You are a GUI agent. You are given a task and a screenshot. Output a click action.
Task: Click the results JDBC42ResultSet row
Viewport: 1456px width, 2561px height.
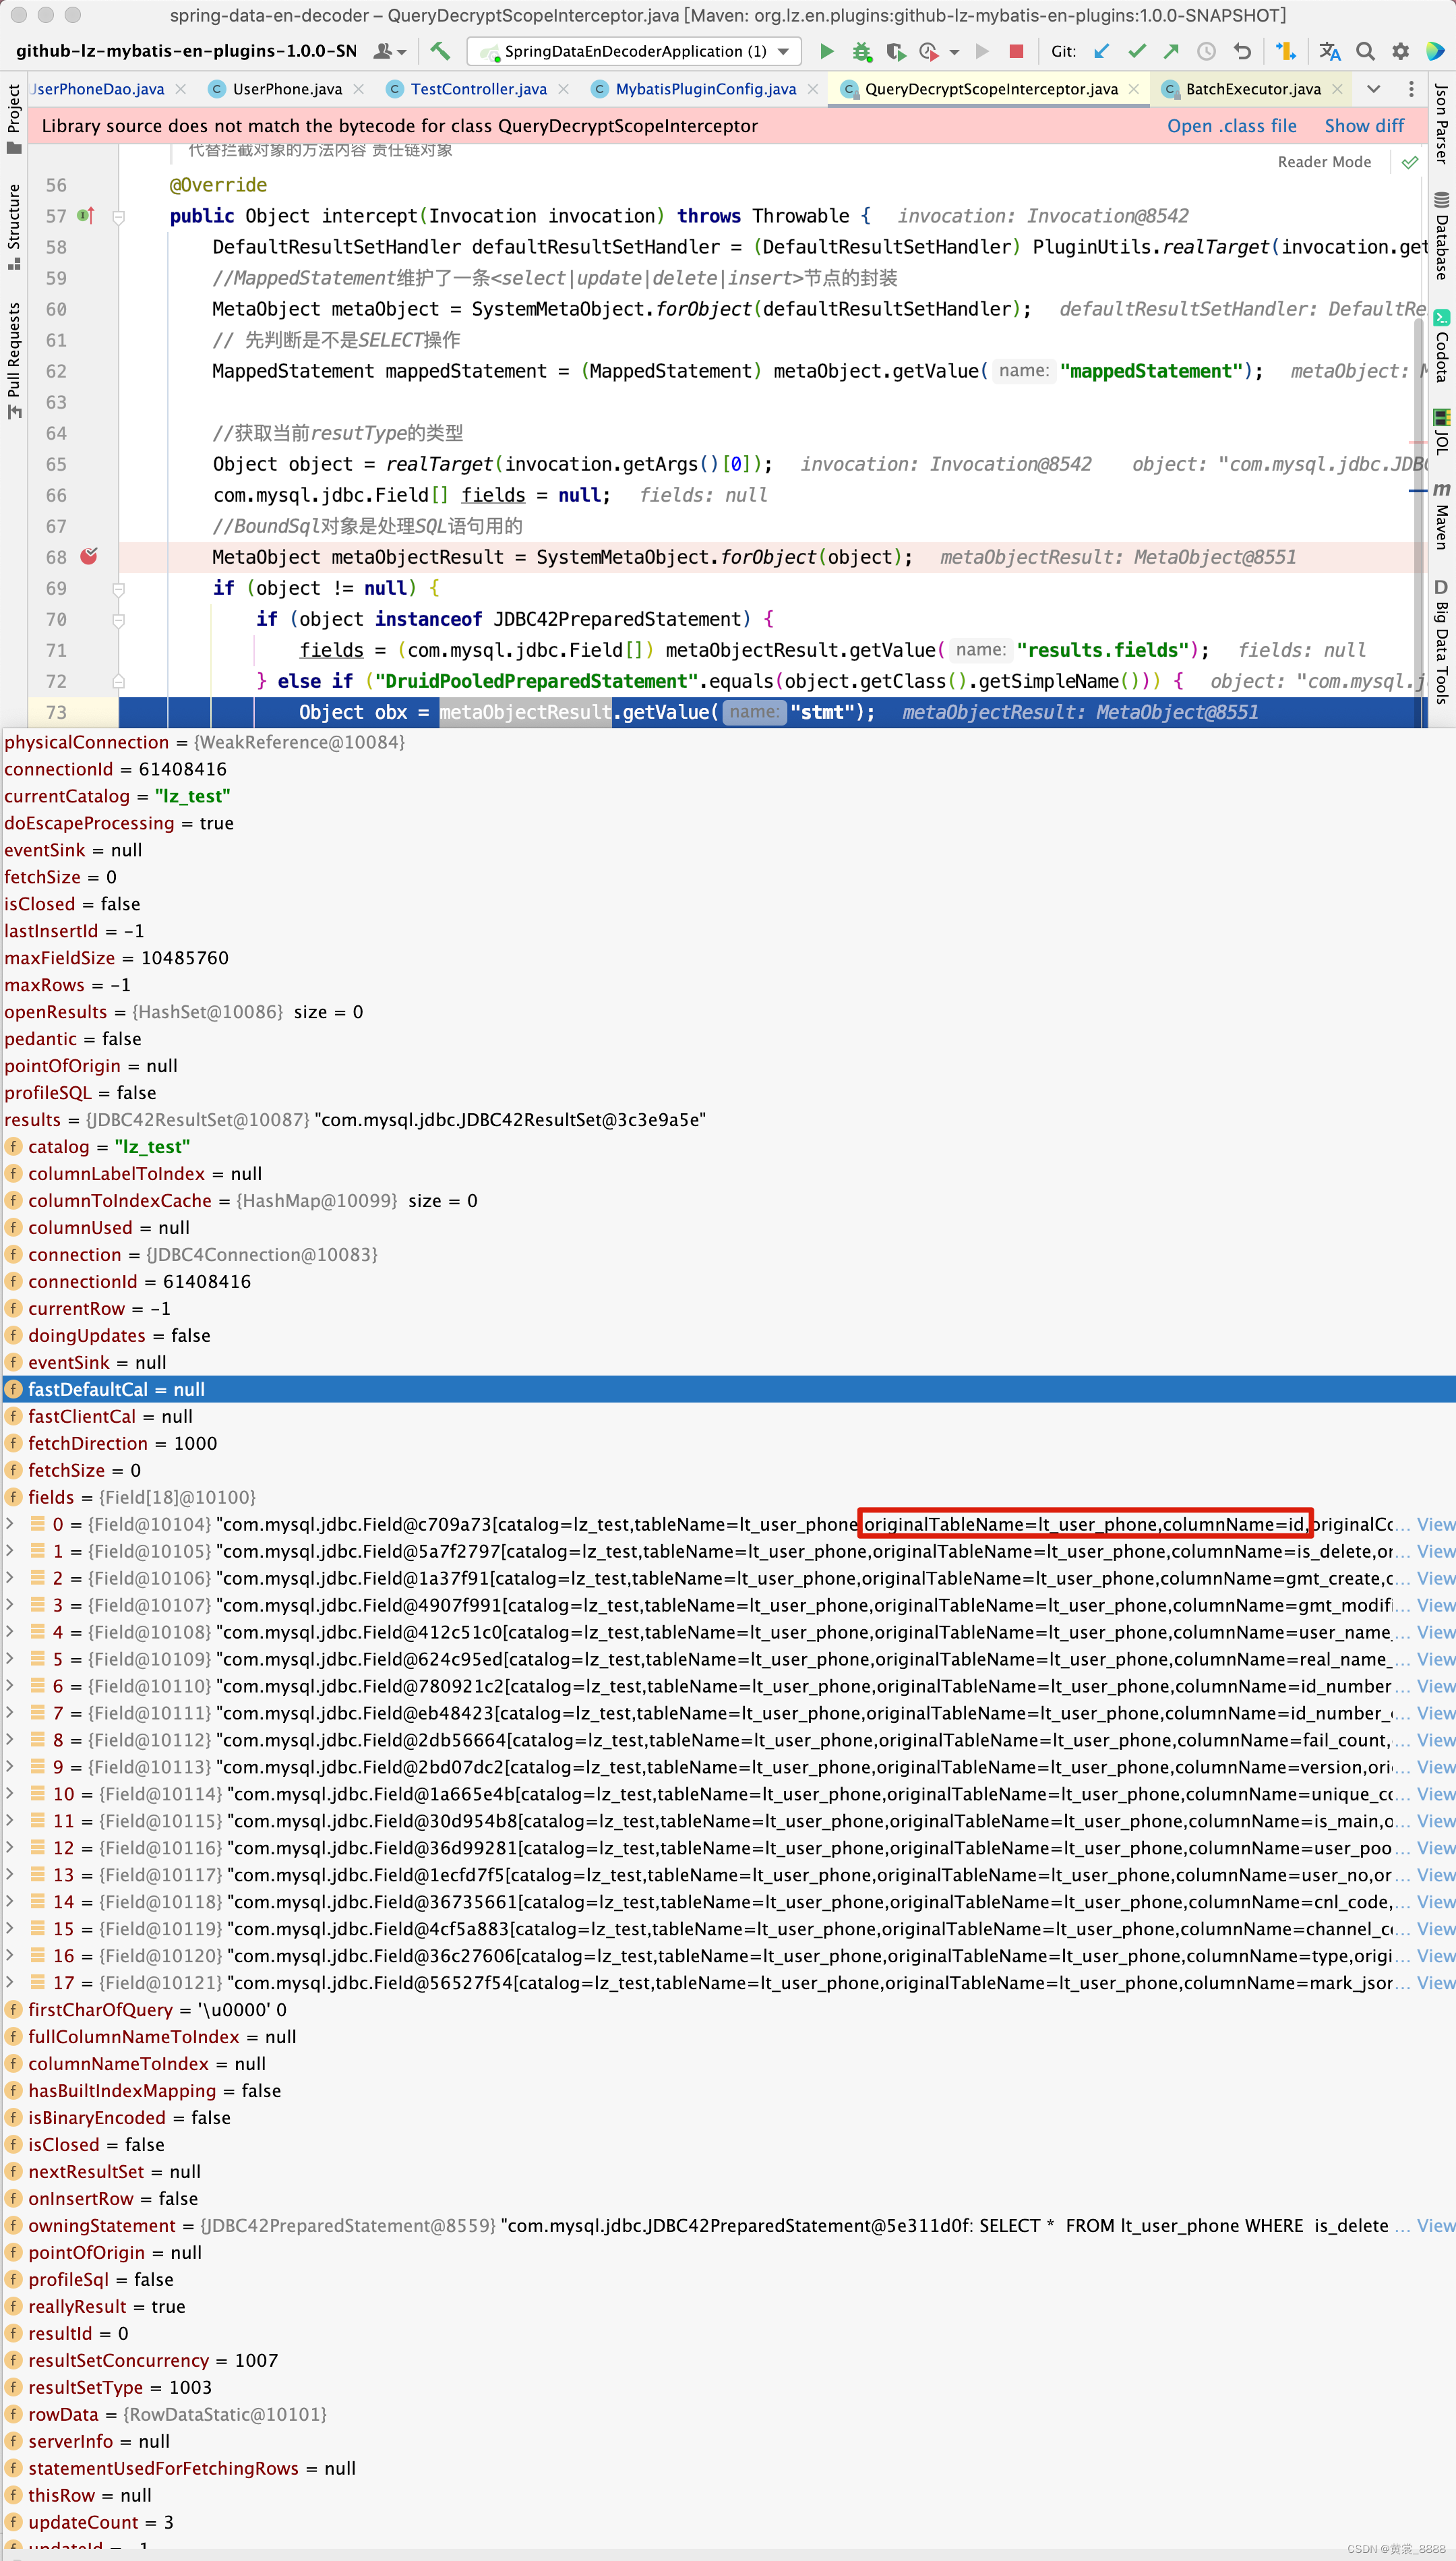coord(728,1119)
